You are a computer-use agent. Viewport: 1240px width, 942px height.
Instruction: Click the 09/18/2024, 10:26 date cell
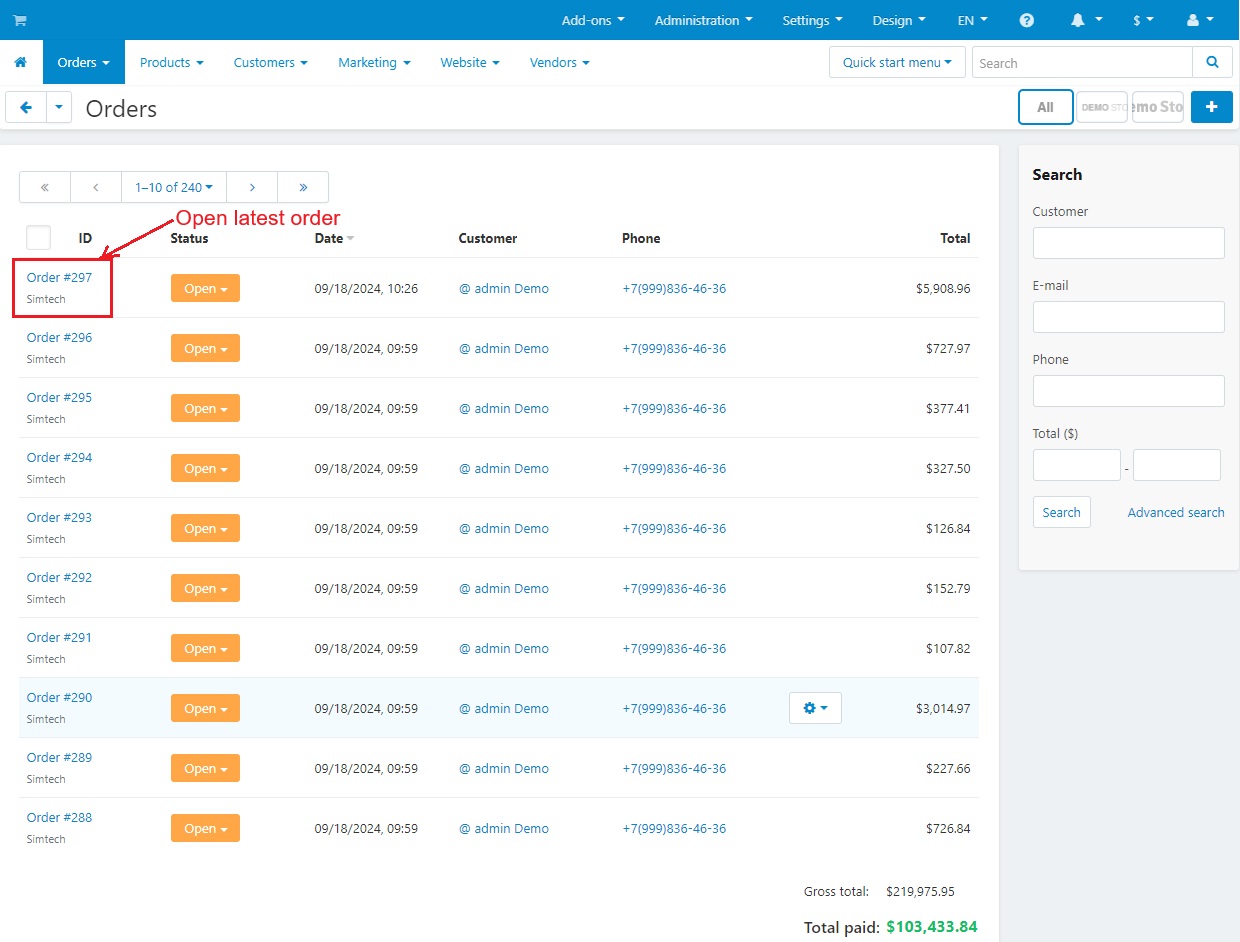[x=366, y=288]
